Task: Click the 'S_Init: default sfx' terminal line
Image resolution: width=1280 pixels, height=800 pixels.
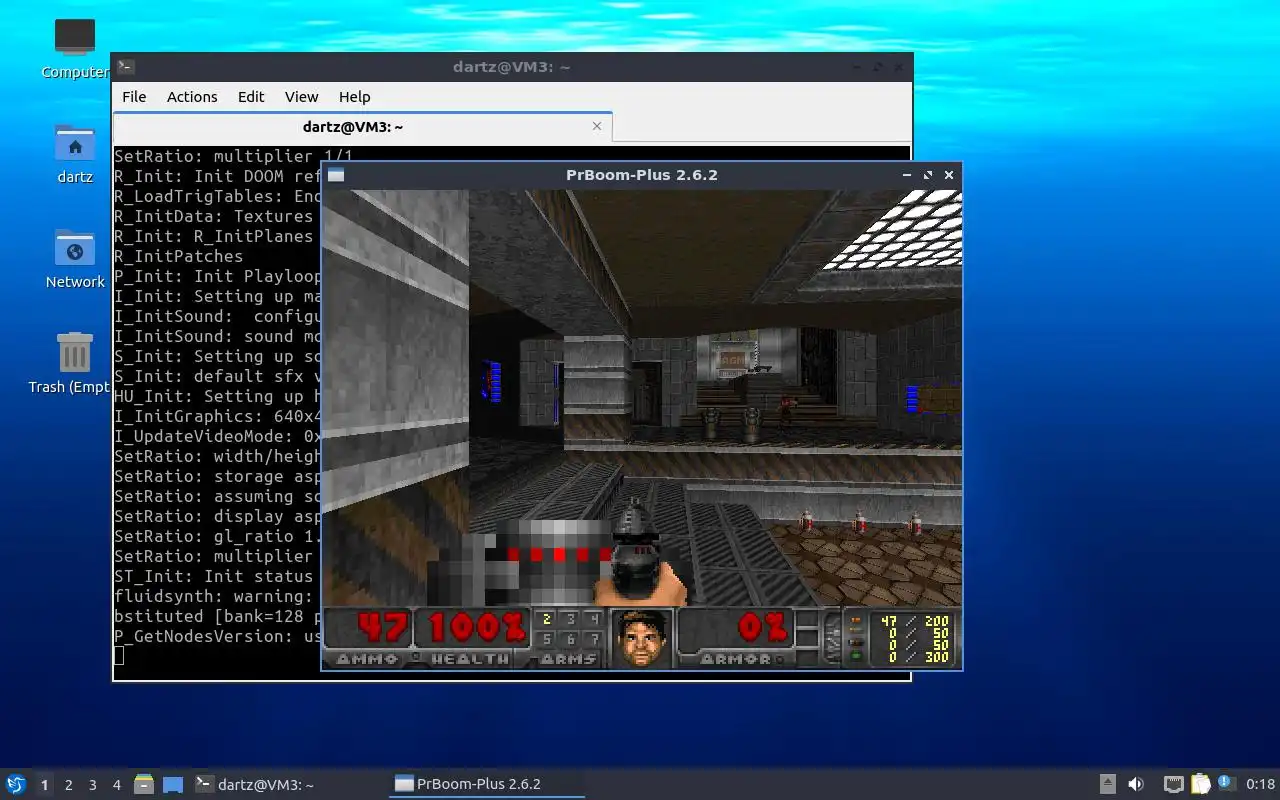Action: tap(218, 376)
